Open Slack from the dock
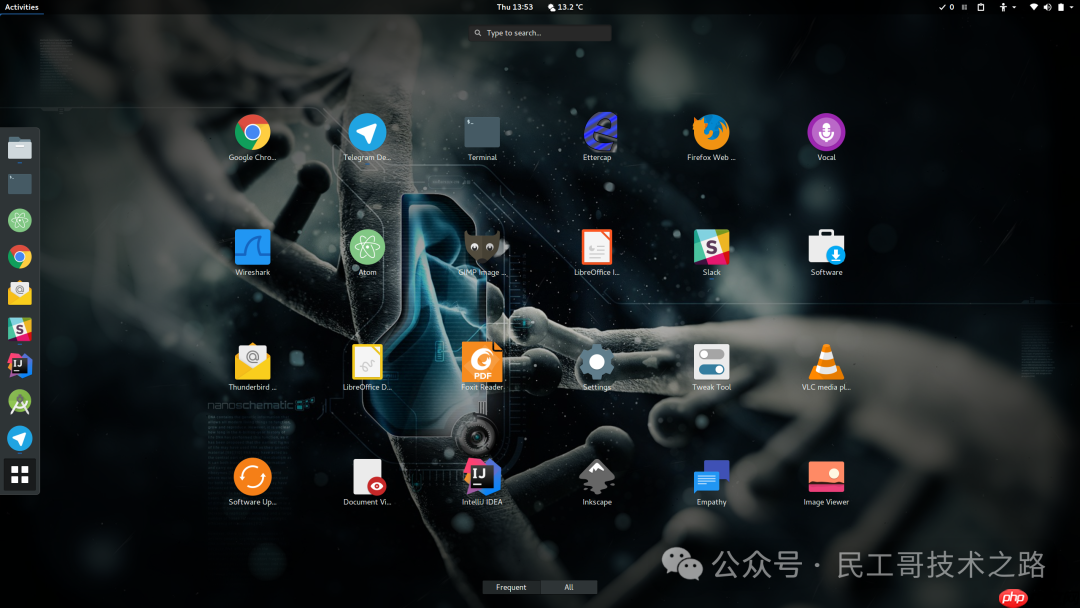 tap(20, 330)
